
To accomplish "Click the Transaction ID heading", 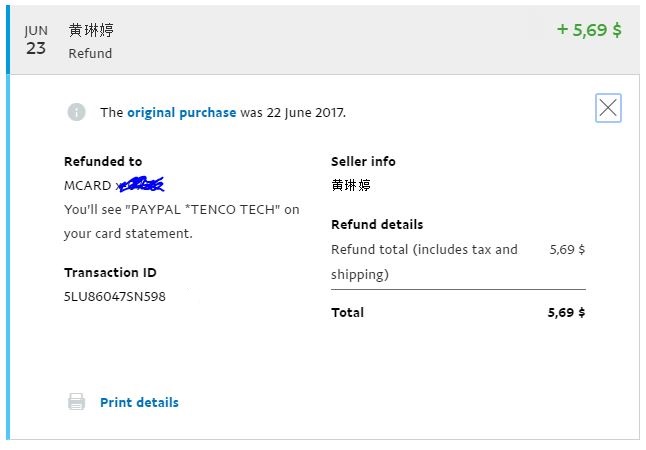I will click(x=110, y=272).
